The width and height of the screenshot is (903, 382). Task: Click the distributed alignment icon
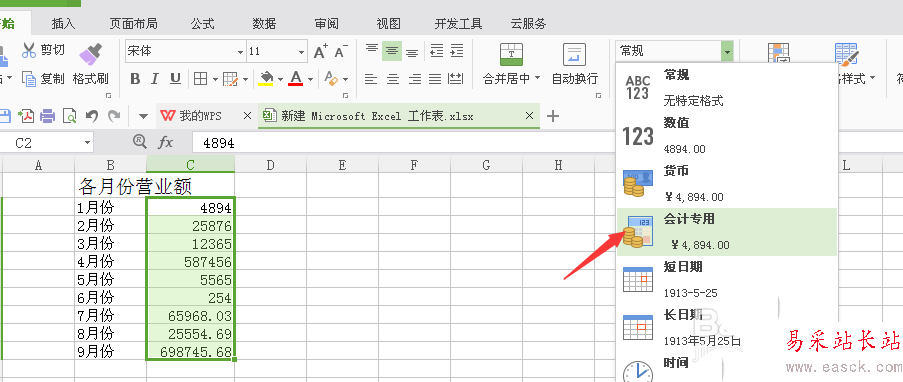pos(456,79)
